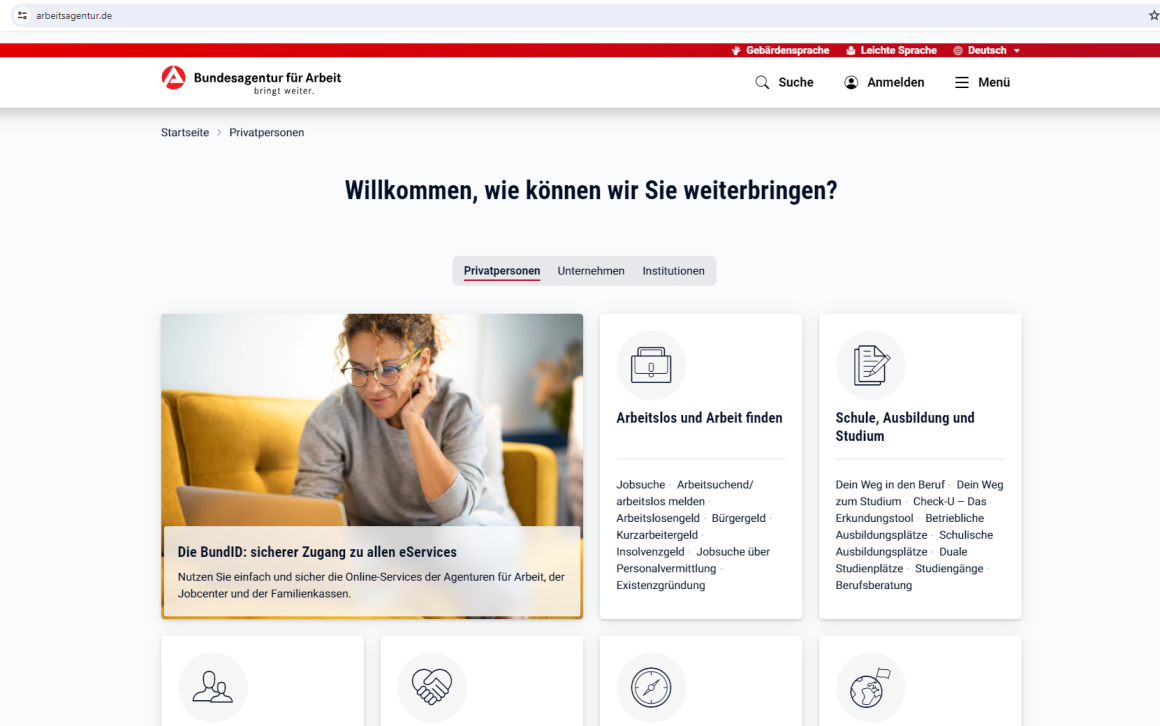Go to Startseite breadcrumb link
This screenshot has height=726, width=1160.
point(185,132)
